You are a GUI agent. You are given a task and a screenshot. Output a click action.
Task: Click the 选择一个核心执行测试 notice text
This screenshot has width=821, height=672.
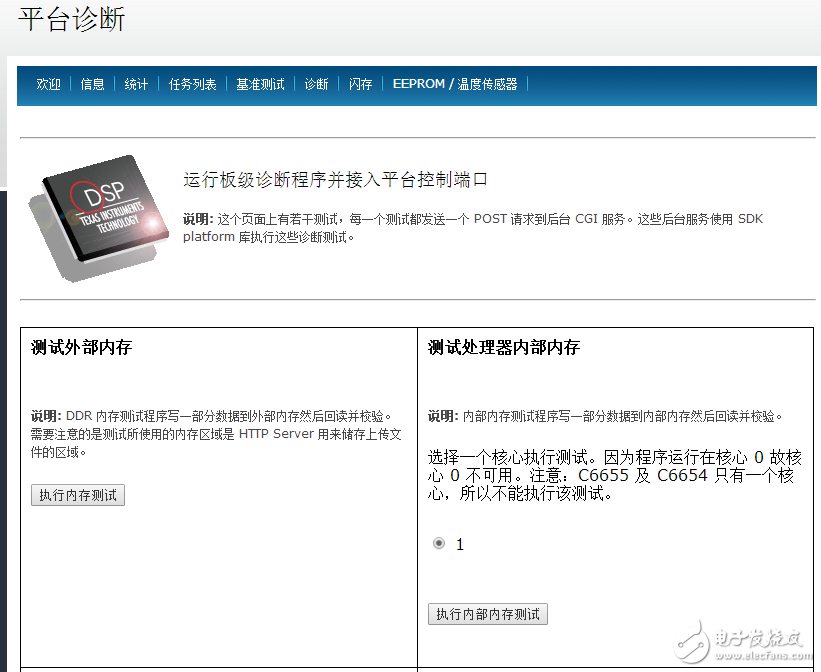click(x=615, y=475)
